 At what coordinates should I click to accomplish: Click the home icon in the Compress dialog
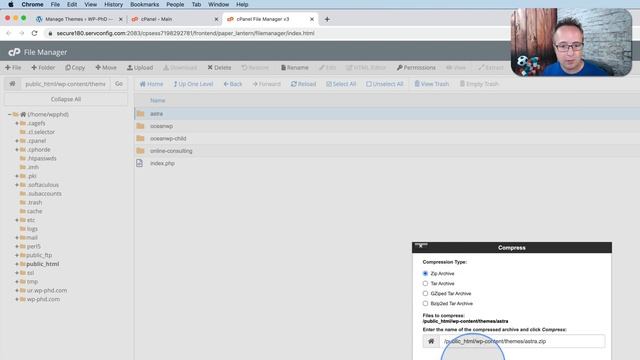coord(431,341)
